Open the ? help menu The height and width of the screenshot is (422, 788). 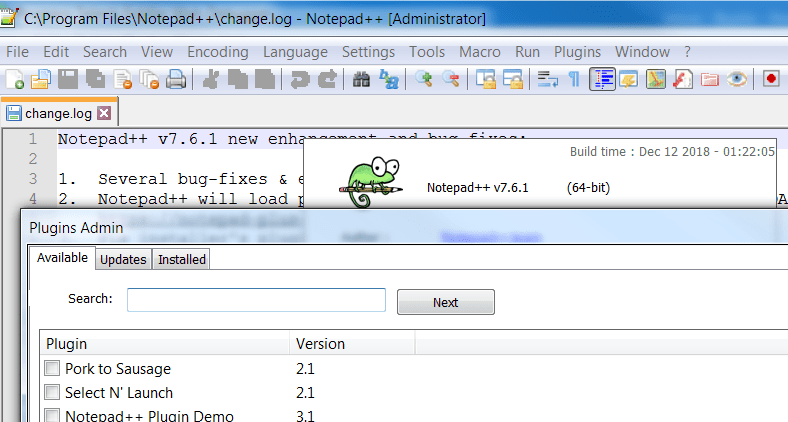click(x=687, y=52)
